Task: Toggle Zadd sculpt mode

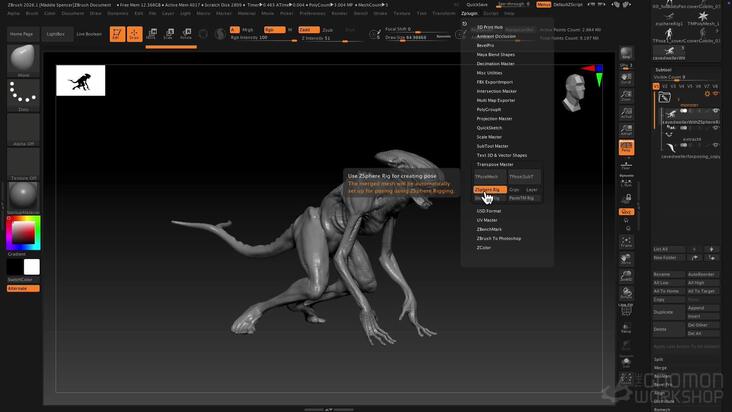Action: 309,29
